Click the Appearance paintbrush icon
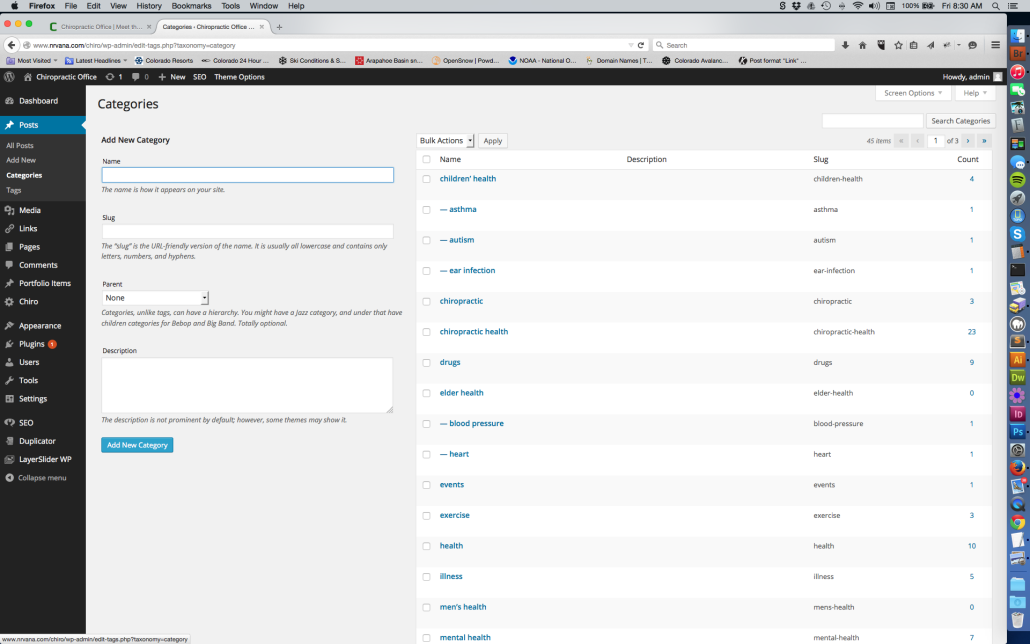The image size is (1030, 644). click(x=9, y=326)
